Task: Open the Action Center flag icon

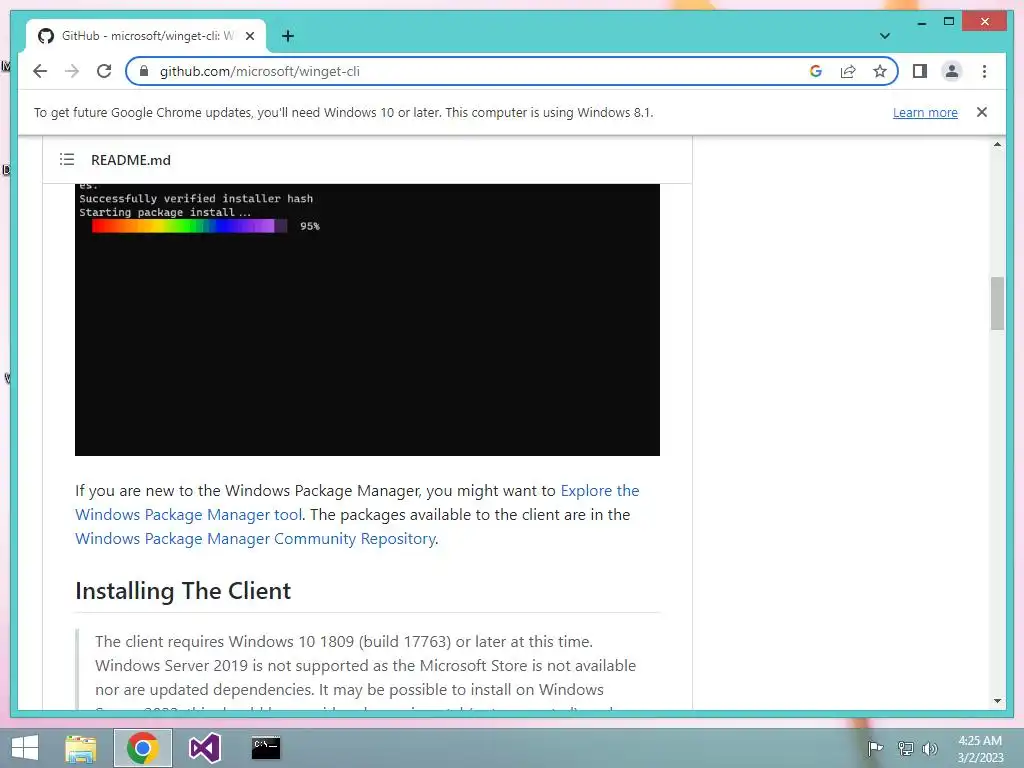Action: pos(875,748)
